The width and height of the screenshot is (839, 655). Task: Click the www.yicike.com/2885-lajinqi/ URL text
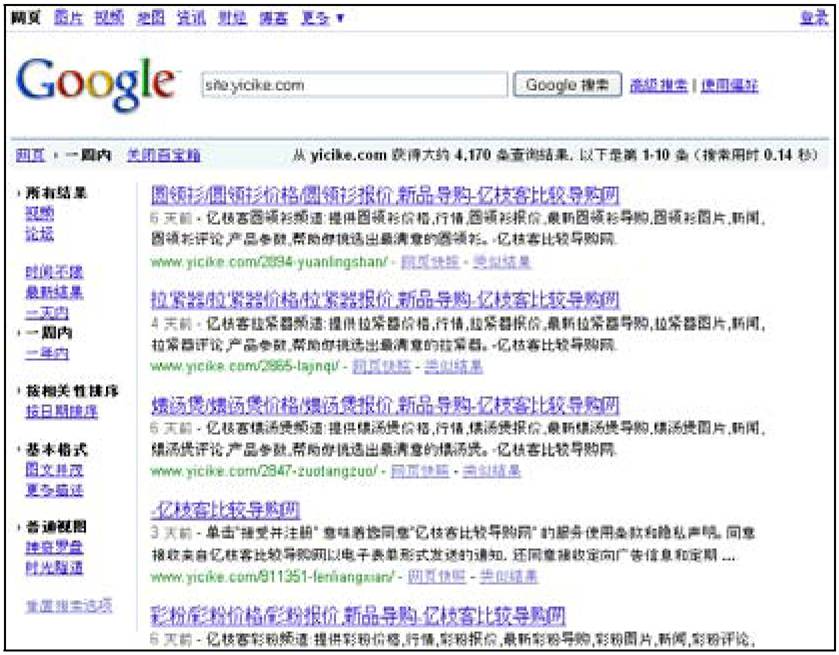pyautogui.click(x=245, y=367)
